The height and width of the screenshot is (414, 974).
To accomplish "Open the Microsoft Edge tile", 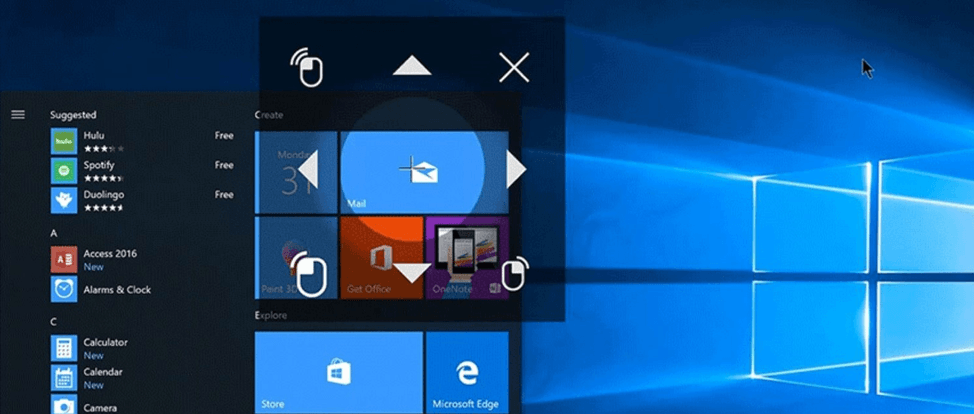I will click(466, 373).
